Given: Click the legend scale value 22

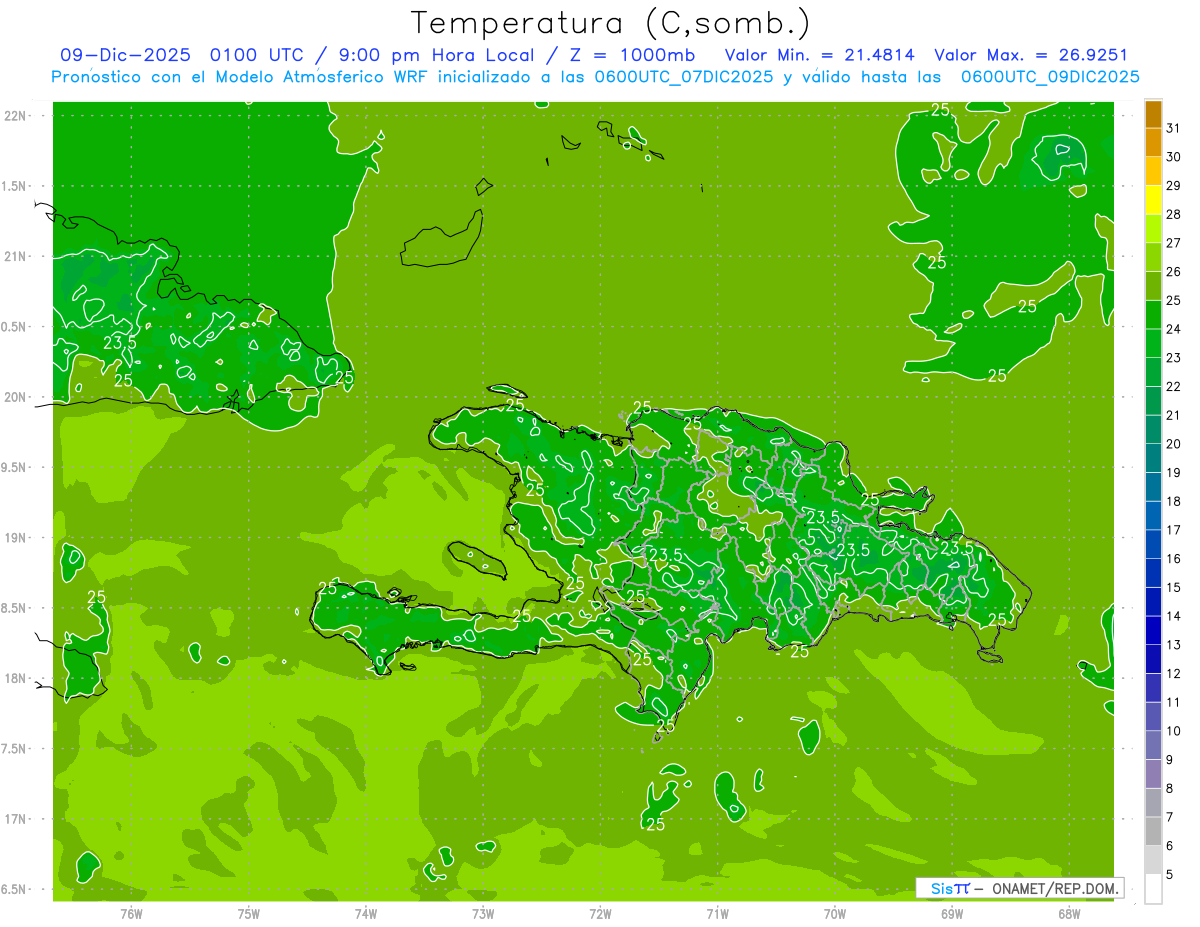Looking at the screenshot, I should [x=1174, y=386].
